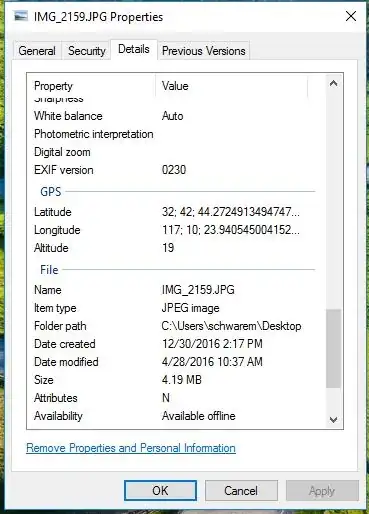
Task: Click the Altitude value 19
Action: (168, 248)
